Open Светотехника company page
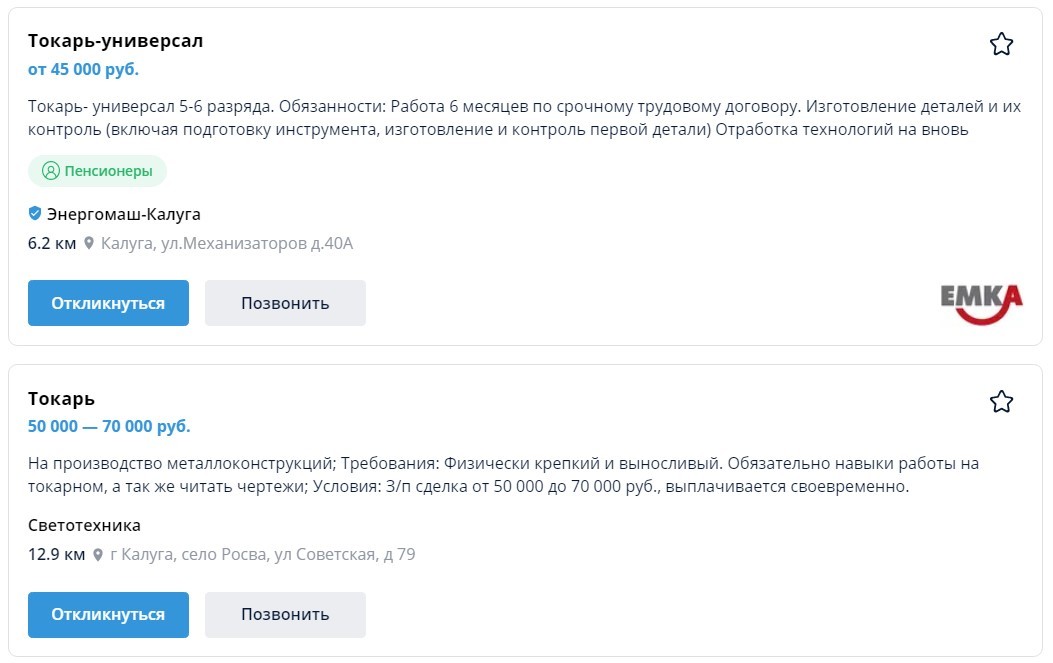The width and height of the screenshot is (1053, 663). pos(84,525)
